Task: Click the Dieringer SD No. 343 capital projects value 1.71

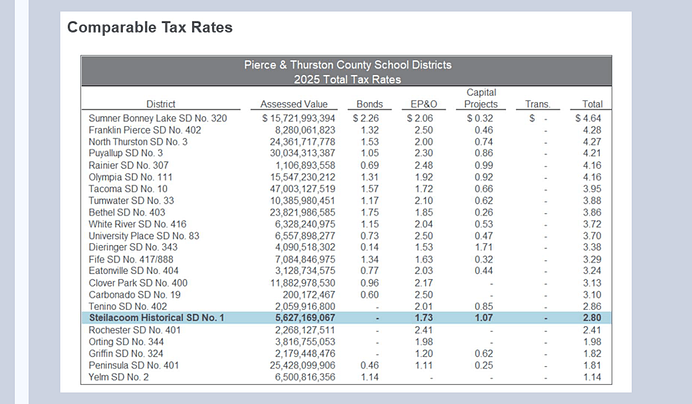Action: [x=483, y=247]
